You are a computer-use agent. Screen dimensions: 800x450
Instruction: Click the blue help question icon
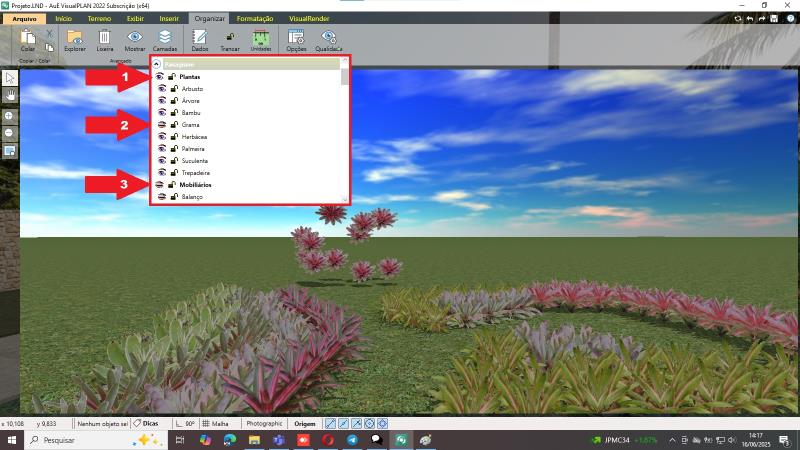[790, 18]
